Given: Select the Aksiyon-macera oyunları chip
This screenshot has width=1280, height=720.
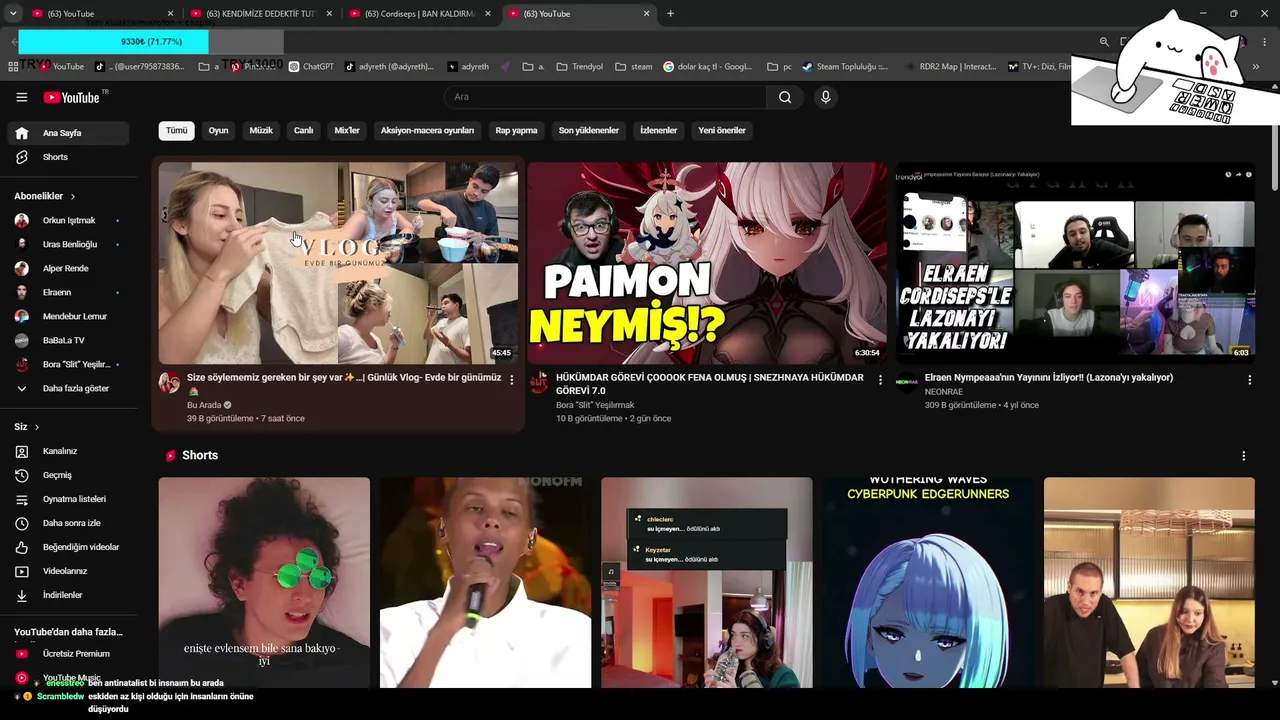Looking at the screenshot, I should pos(427,131).
